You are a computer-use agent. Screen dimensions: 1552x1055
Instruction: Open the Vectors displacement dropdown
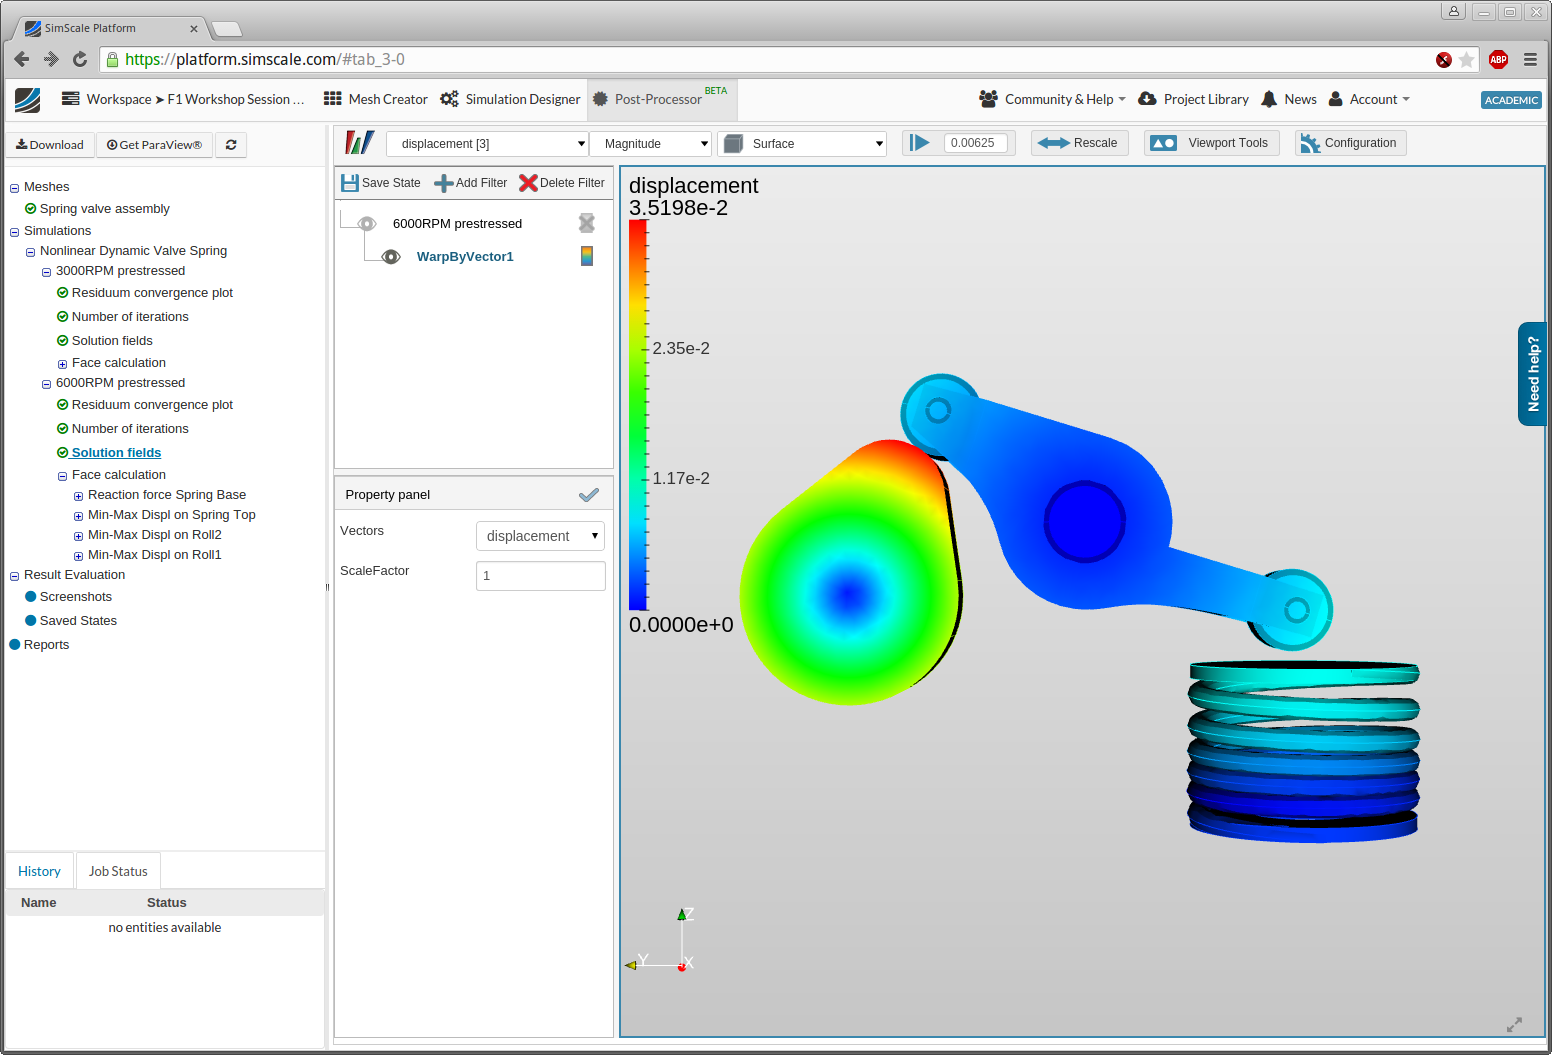tap(540, 536)
